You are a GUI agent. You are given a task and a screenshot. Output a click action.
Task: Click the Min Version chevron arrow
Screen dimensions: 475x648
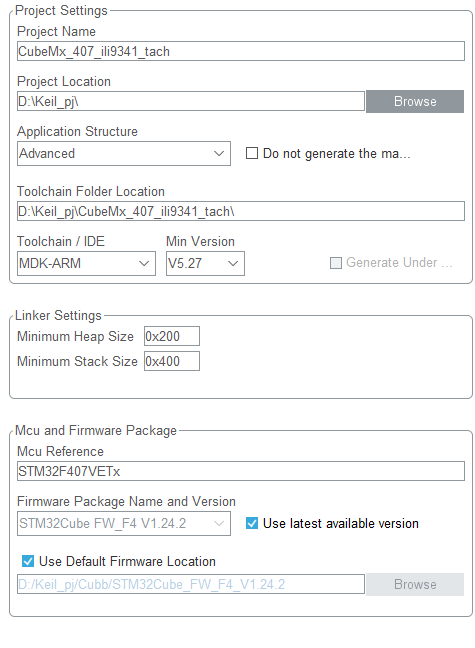point(233,263)
